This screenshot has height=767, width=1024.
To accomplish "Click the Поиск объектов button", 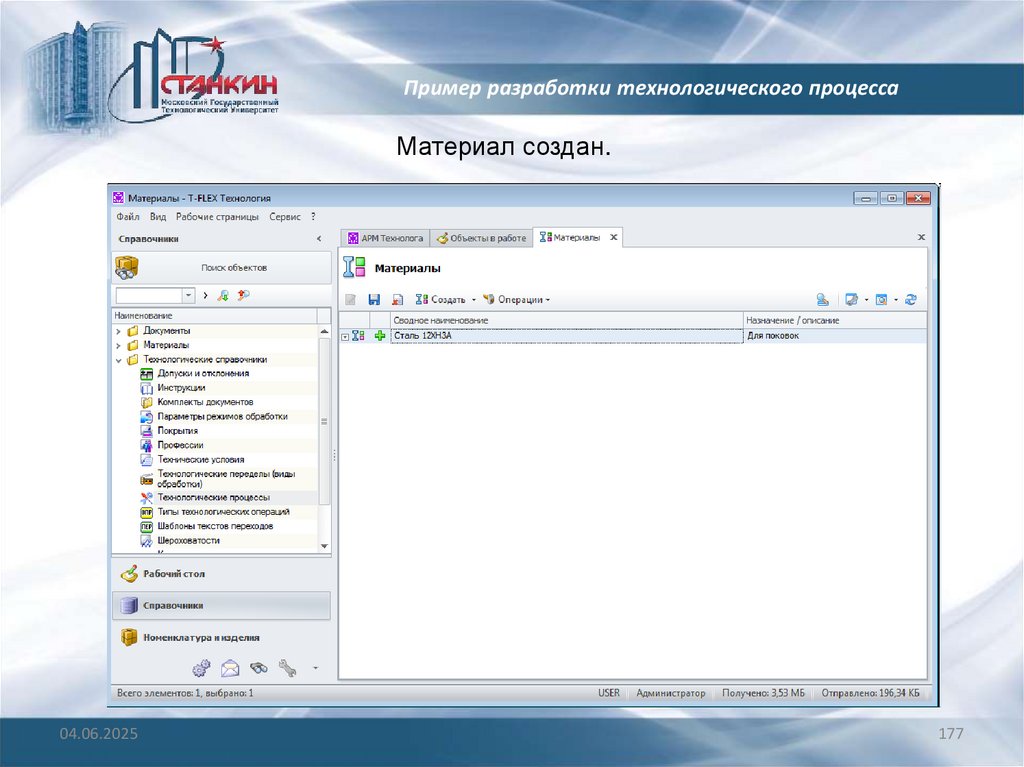I will coord(221,267).
